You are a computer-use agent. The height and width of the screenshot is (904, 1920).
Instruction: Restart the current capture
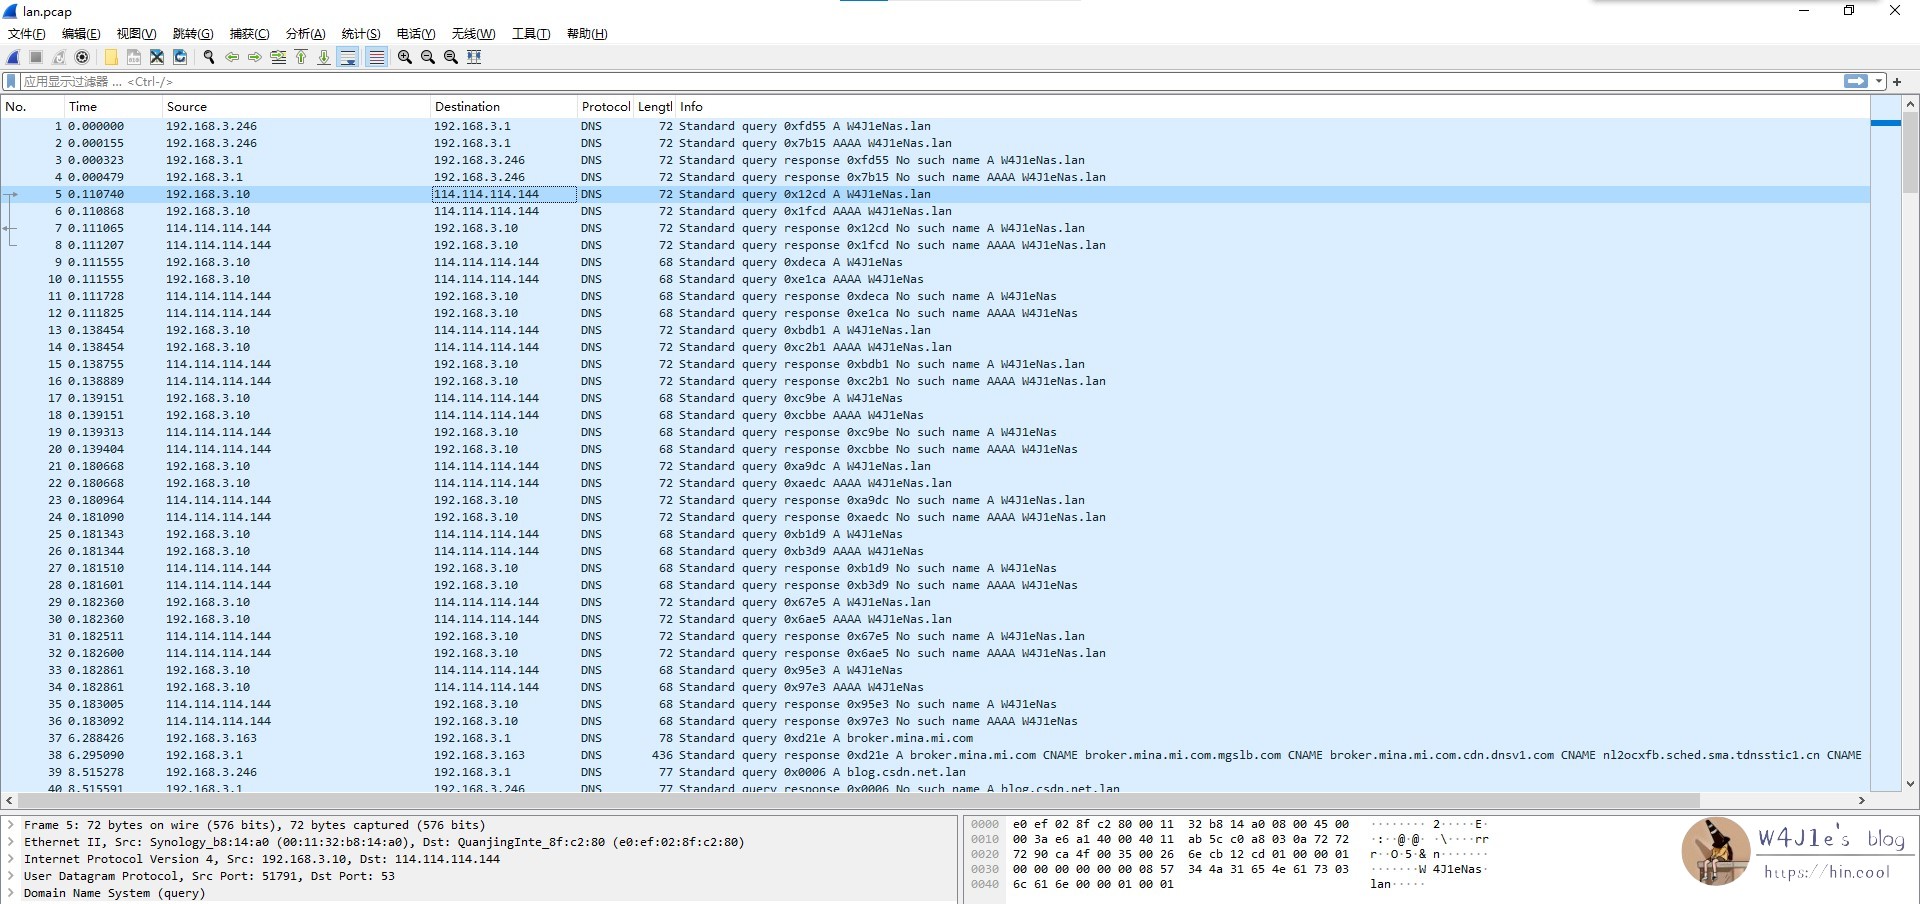[59, 57]
